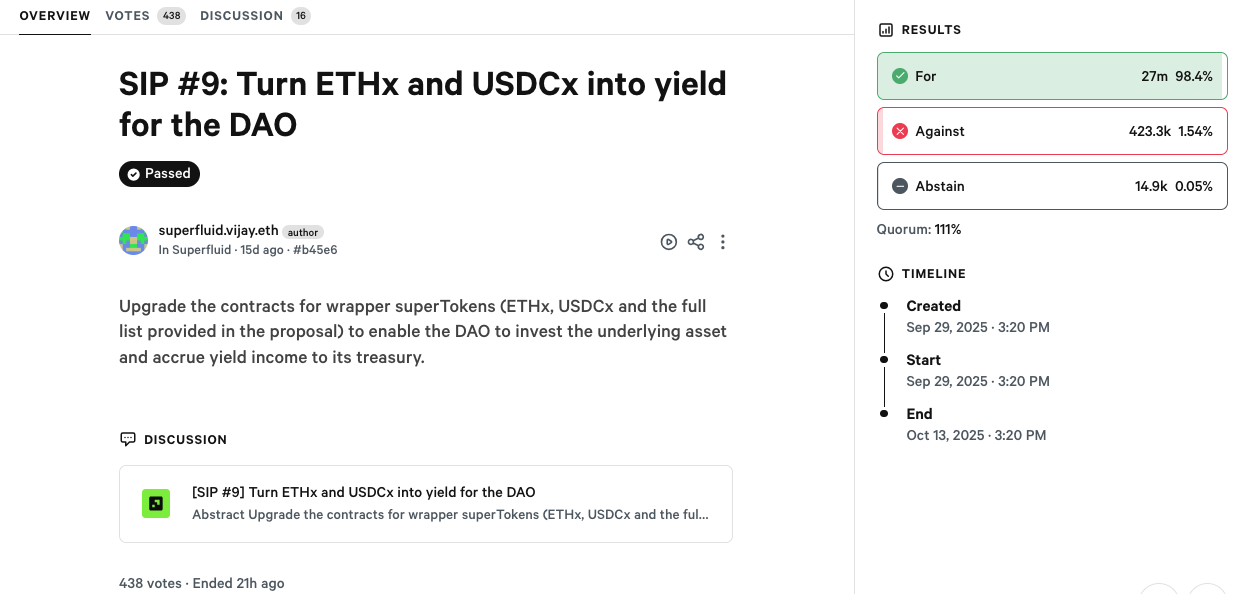Click the Superfluid space link under the author

[201, 250]
